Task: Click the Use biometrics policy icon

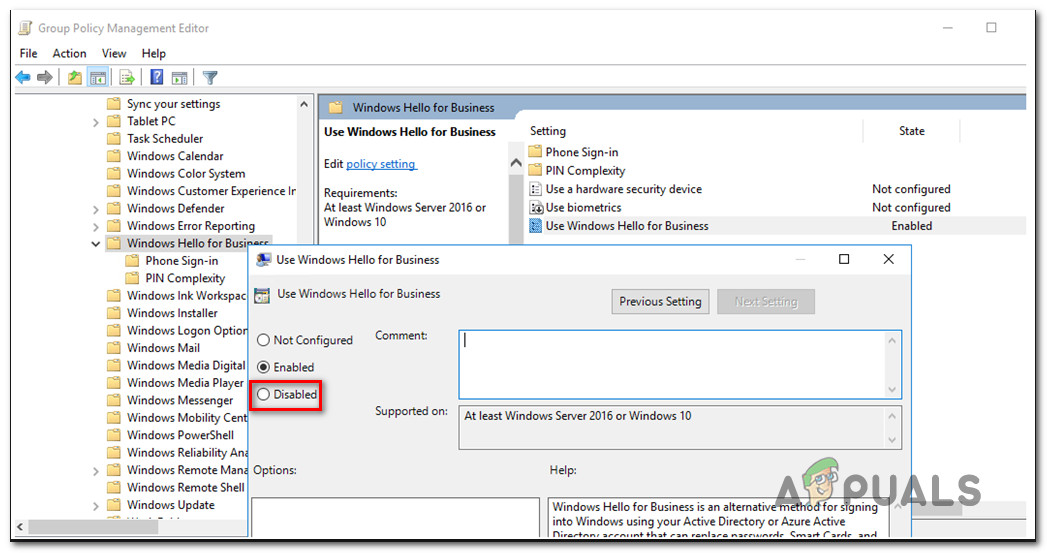Action: pos(536,208)
